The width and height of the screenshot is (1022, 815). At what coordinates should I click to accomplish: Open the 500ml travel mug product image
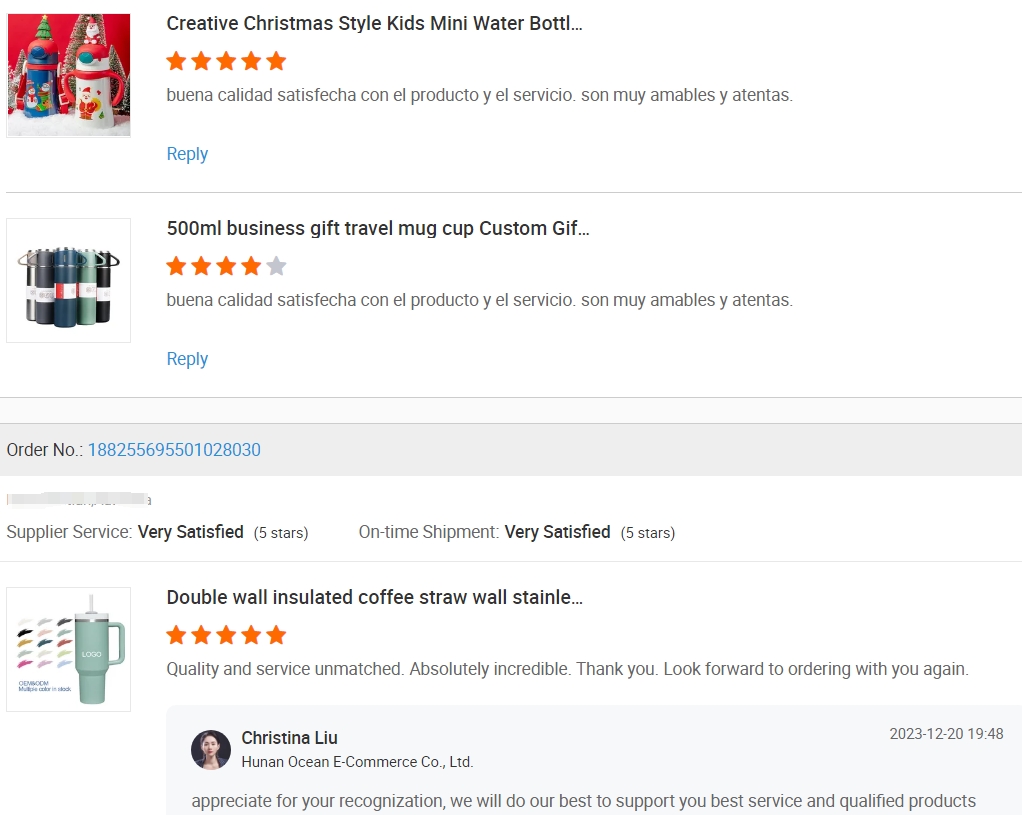coord(69,281)
